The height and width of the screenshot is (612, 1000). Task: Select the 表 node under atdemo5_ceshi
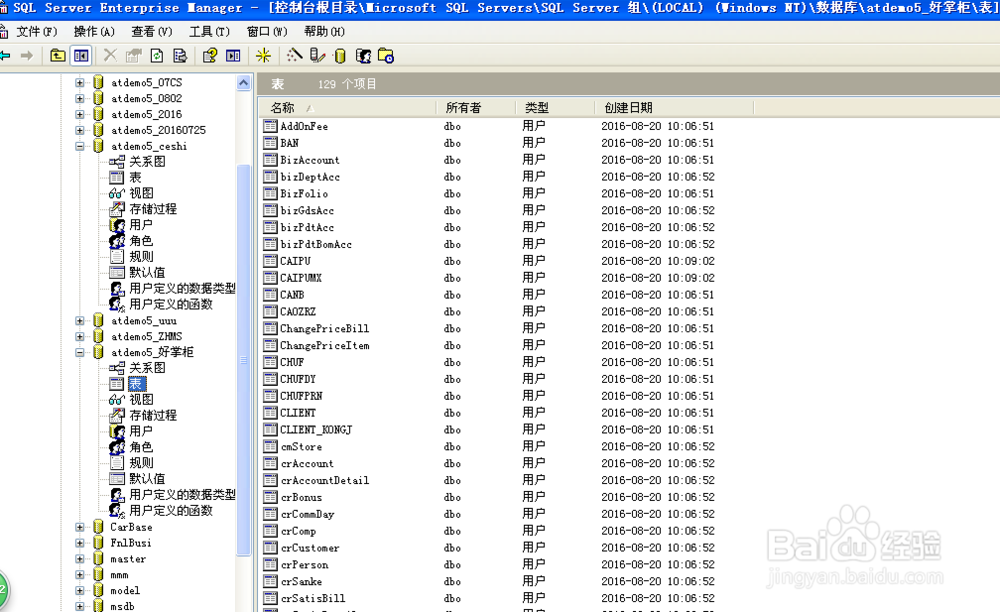tap(135, 177)
